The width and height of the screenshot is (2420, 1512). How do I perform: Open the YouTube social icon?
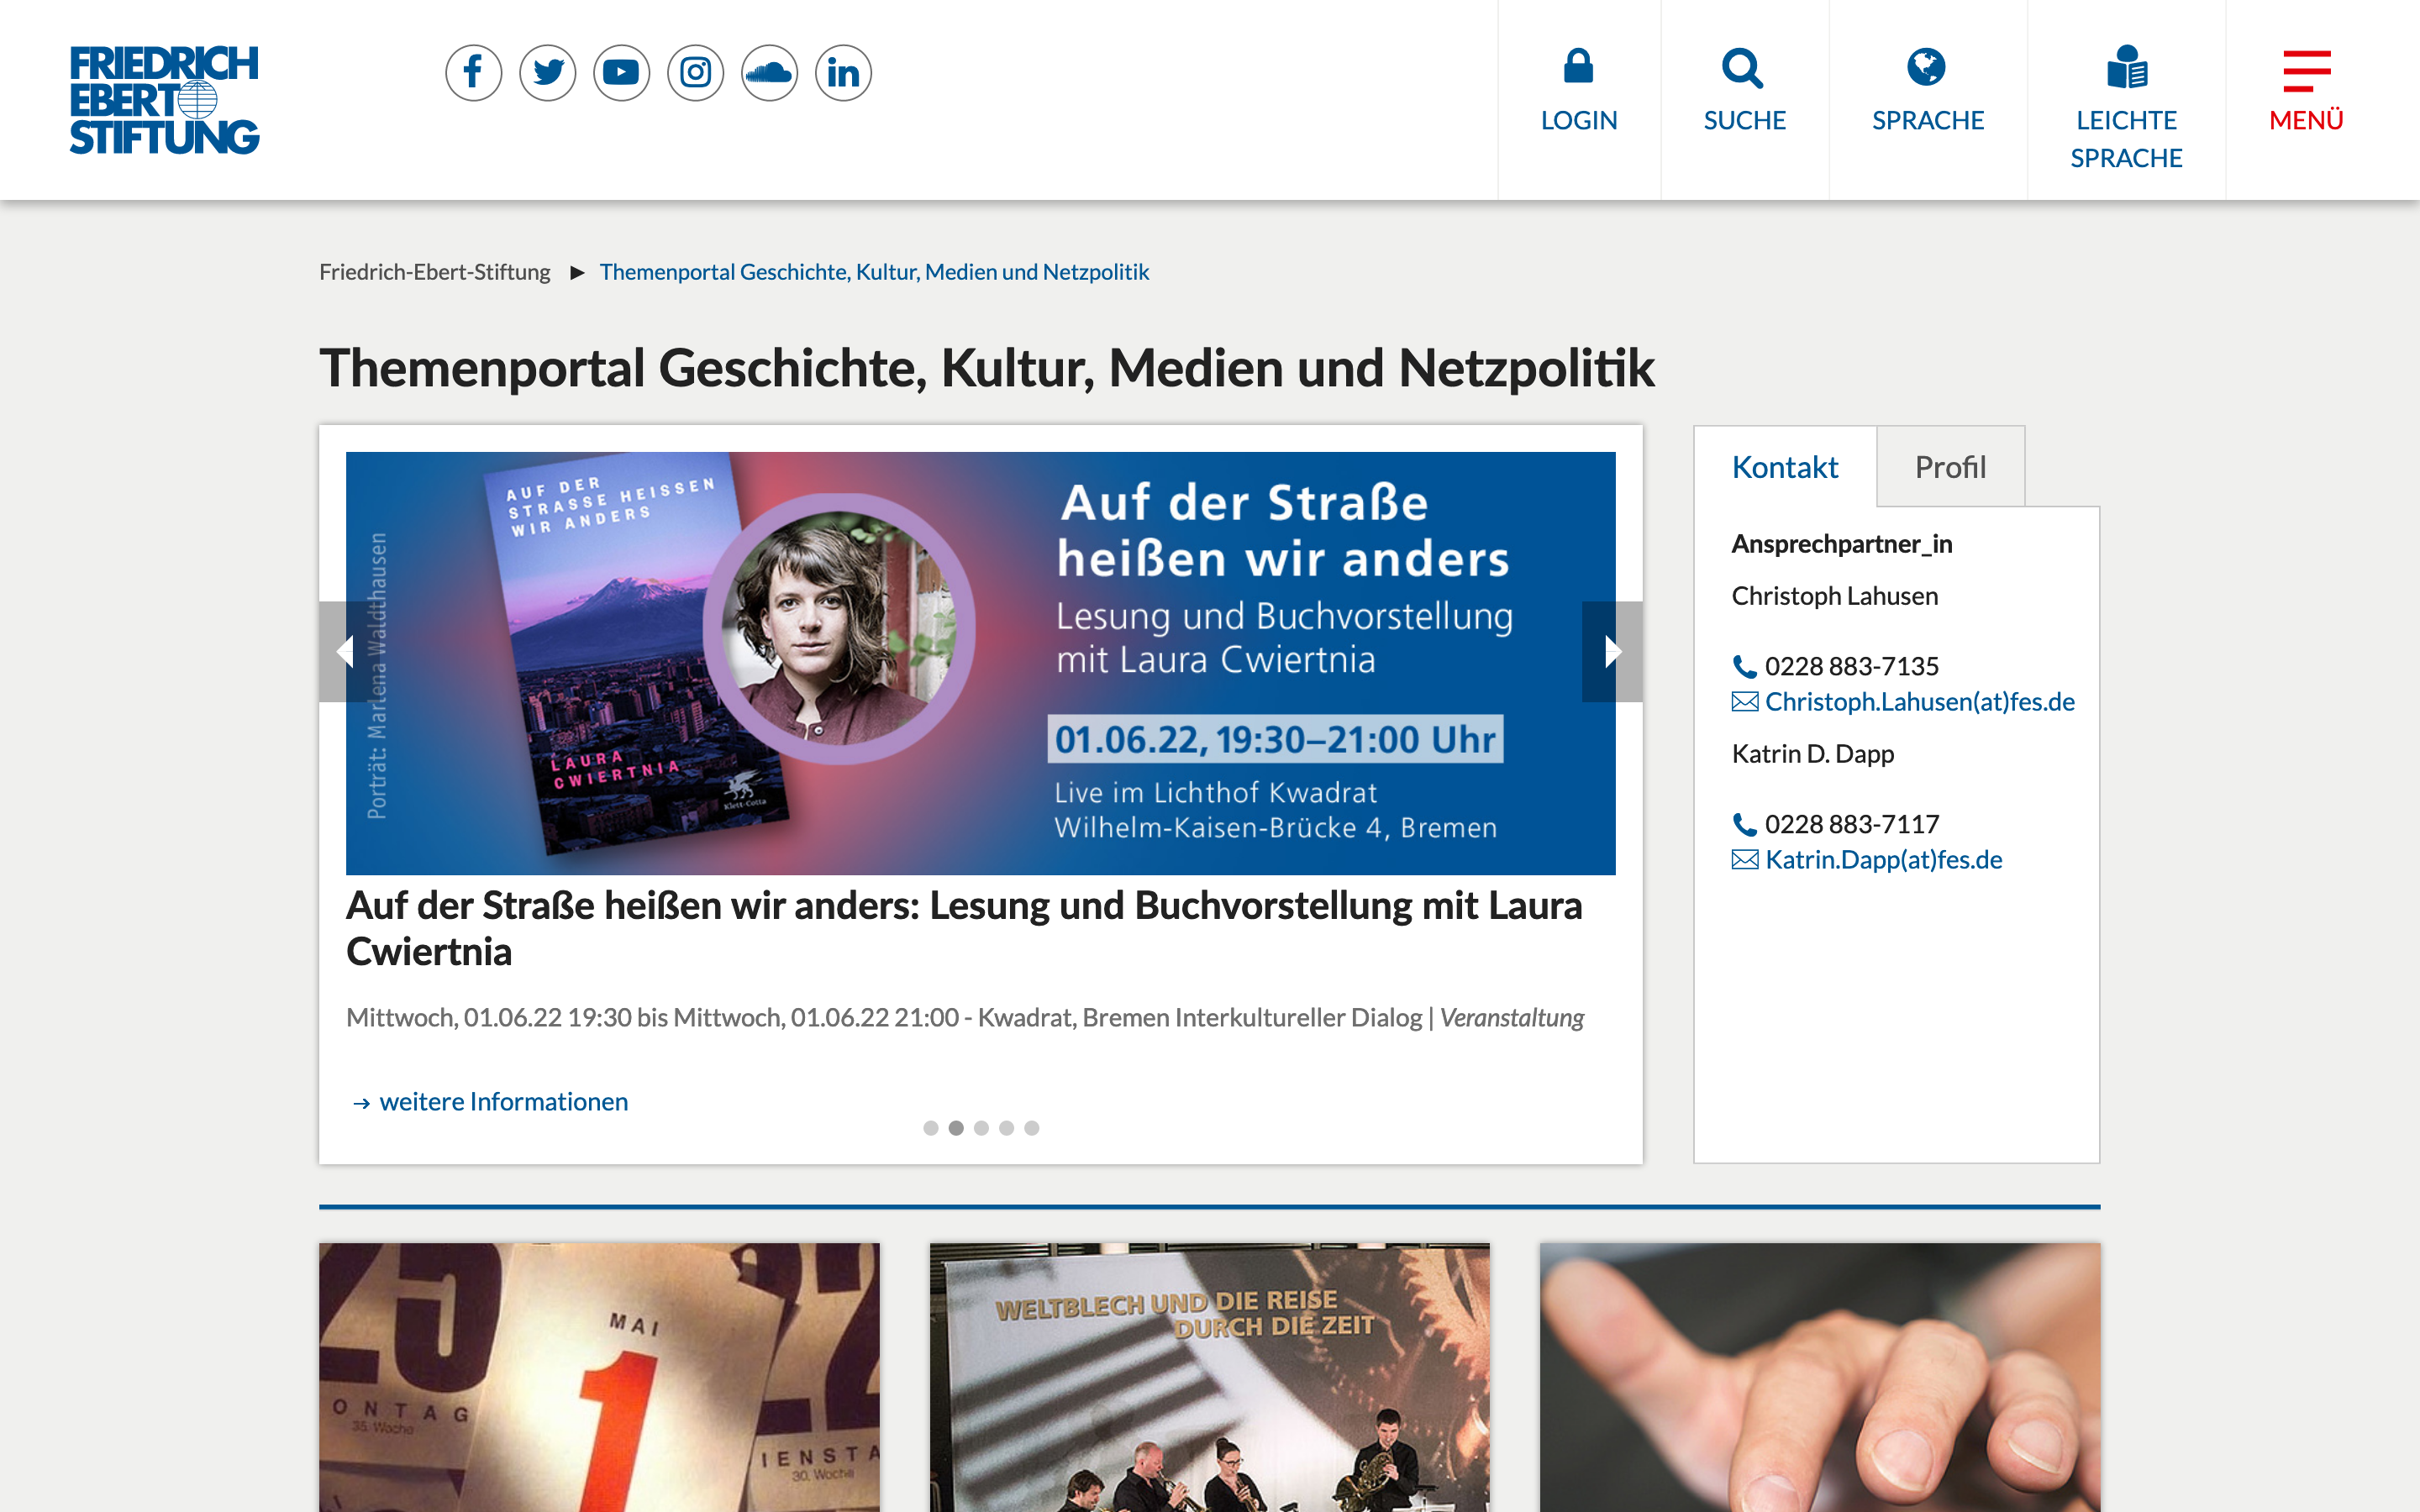click(x=621, y=73)
